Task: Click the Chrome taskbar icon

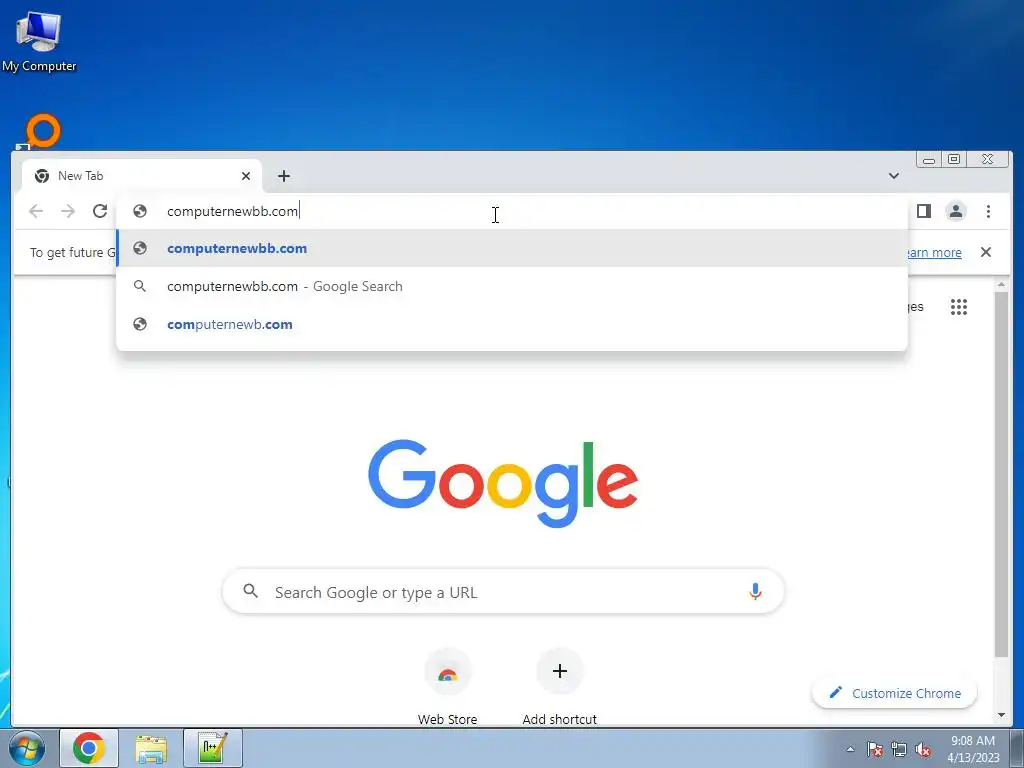Action: pos(89,748)
